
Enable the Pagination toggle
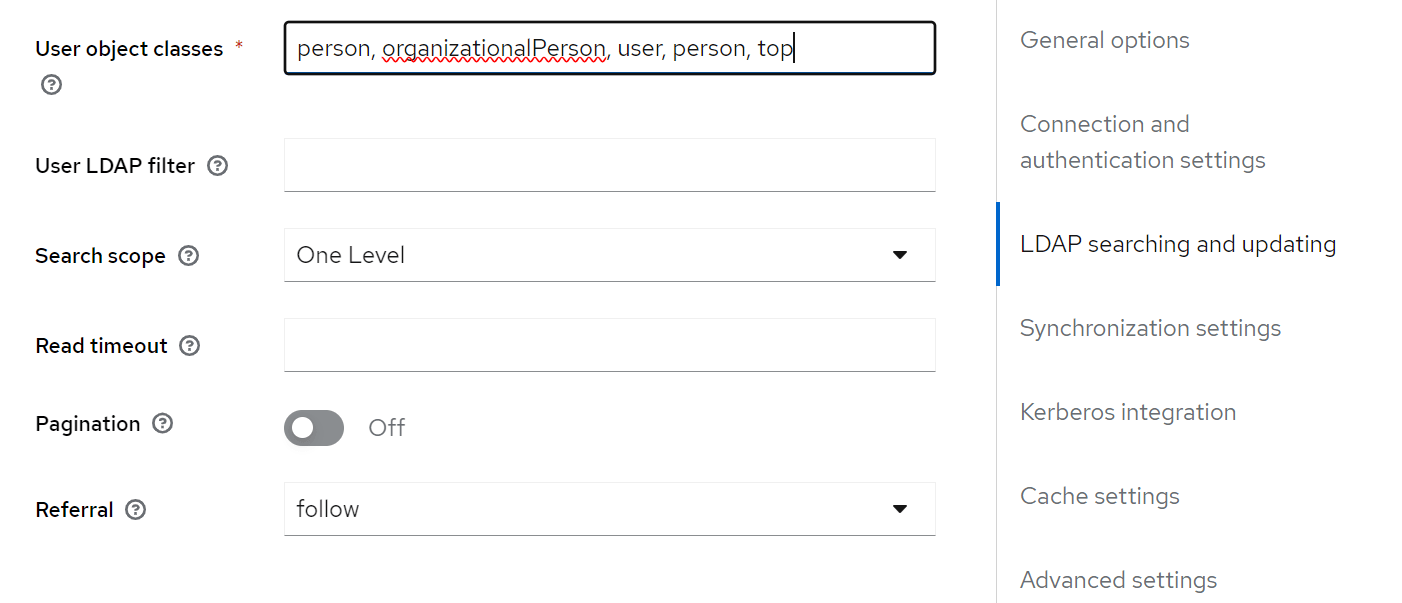click(x=313, y=428)
